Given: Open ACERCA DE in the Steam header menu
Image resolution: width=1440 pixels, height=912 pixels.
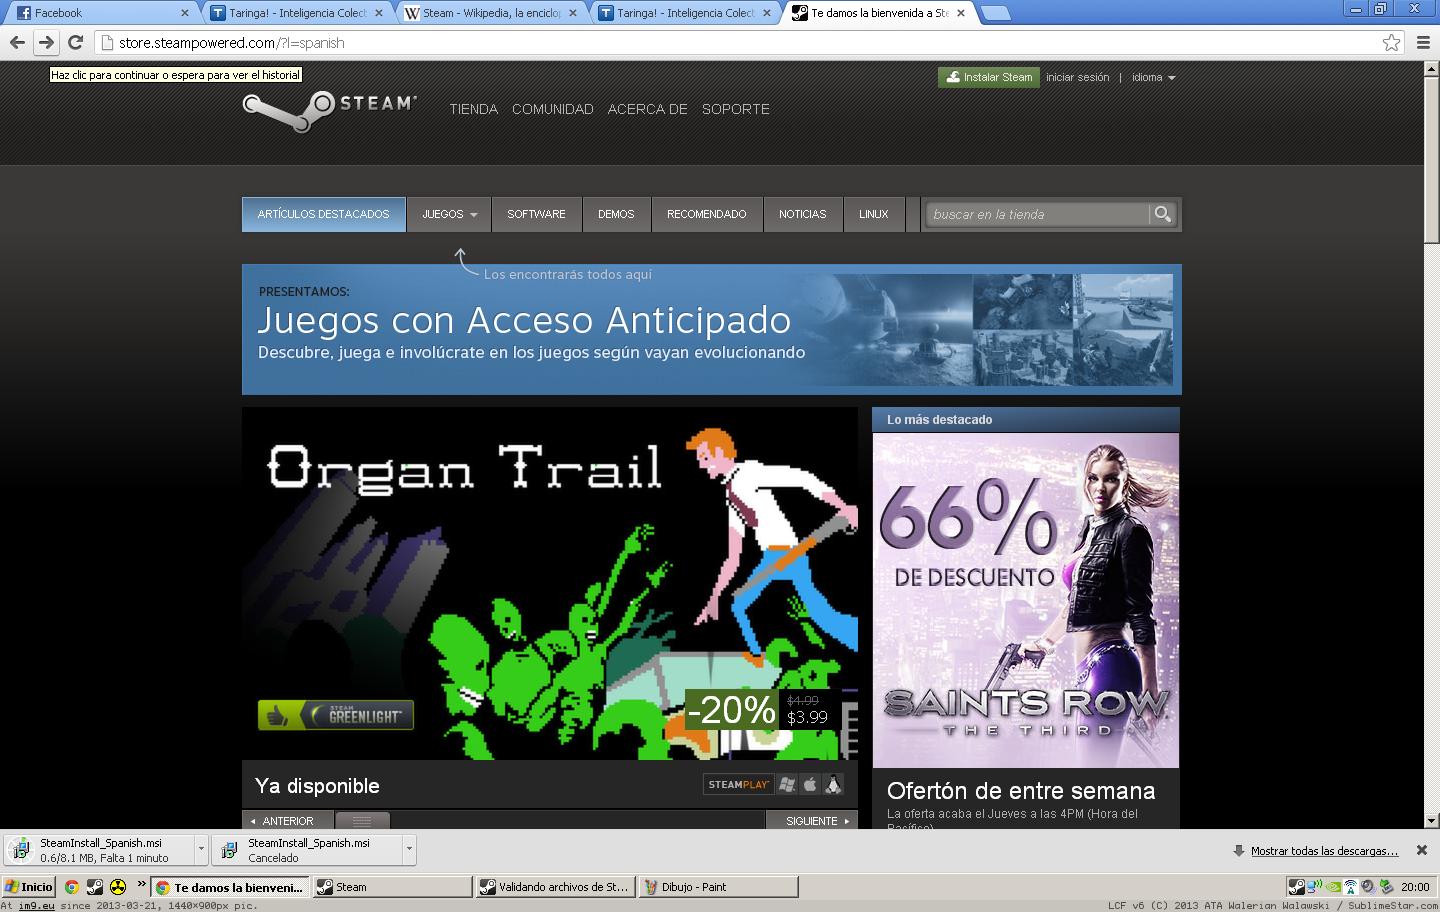Looking at the screenshot, I should (647, 109).
